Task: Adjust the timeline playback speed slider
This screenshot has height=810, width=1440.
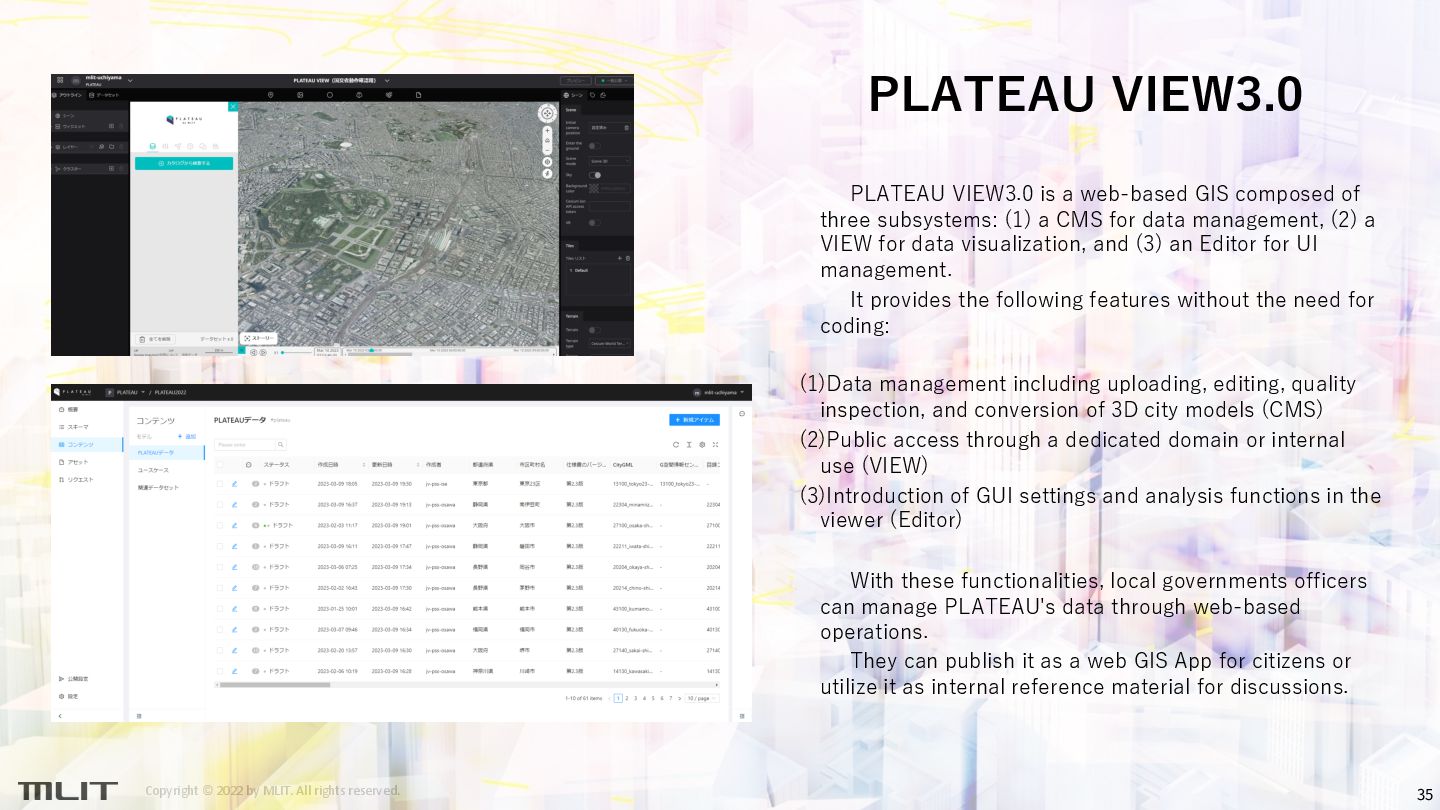Action: pos(297,352)
